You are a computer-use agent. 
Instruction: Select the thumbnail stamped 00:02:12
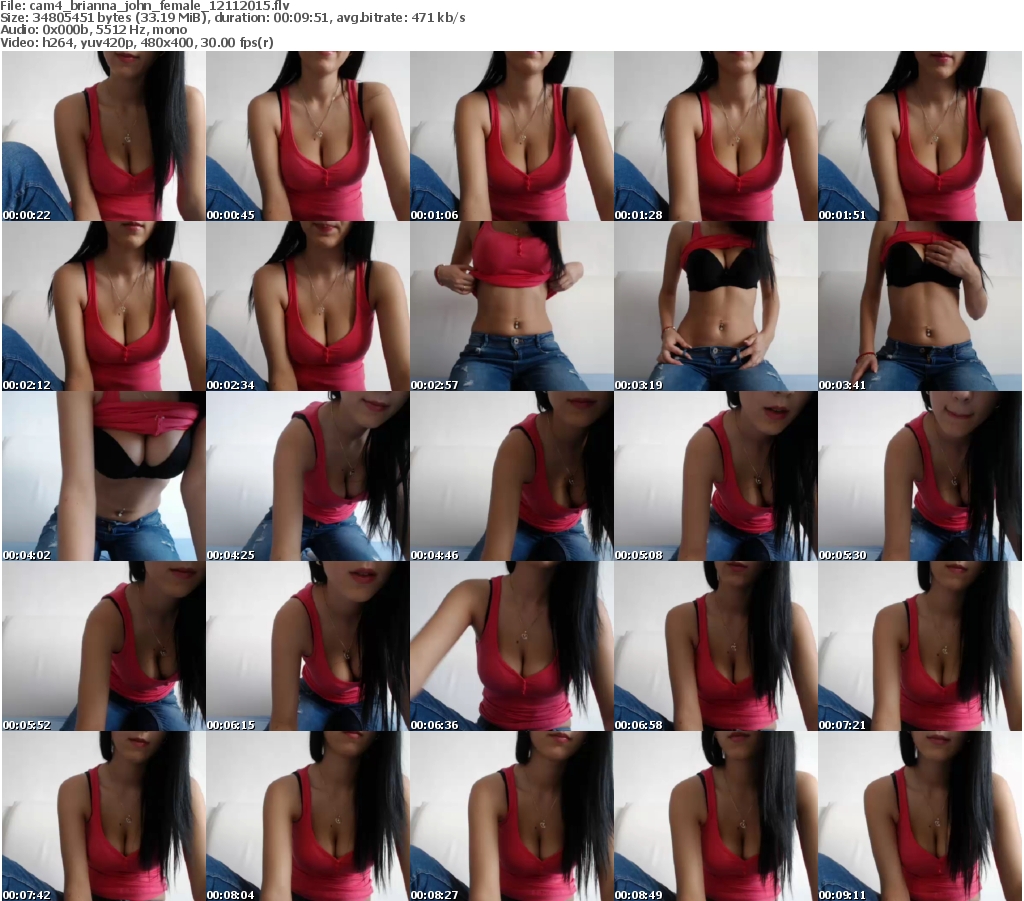point(104,306)
